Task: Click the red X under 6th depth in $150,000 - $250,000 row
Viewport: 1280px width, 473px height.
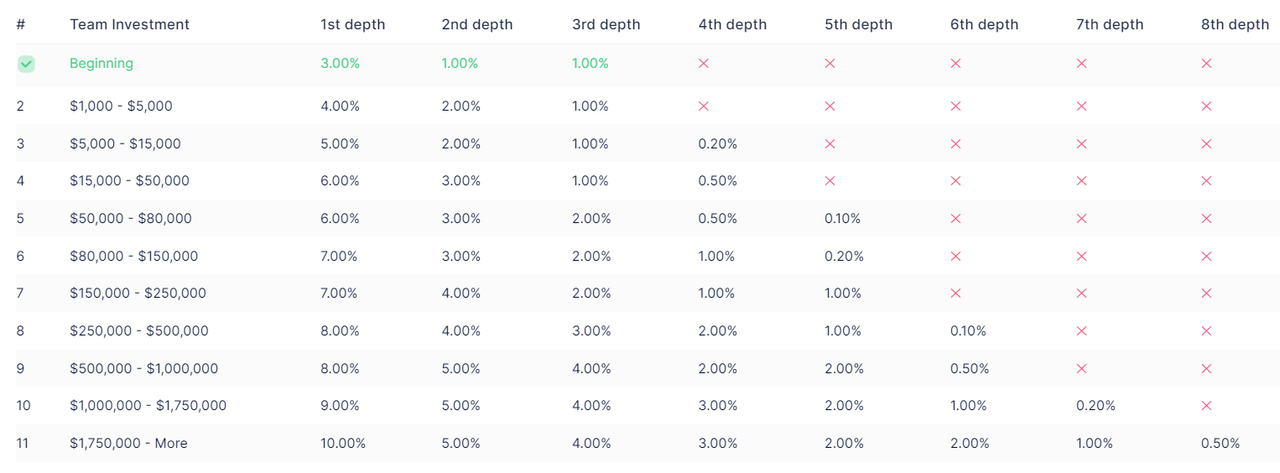Action: point(955,294)
